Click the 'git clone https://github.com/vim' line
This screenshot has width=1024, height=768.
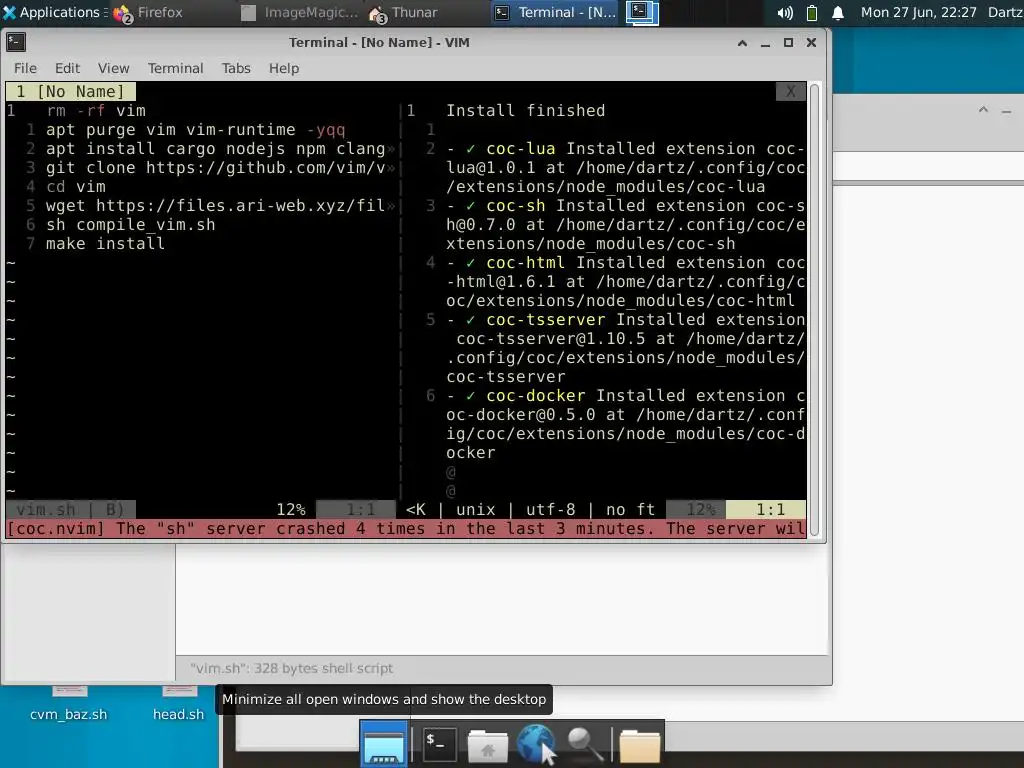click(x=216, y=168)
